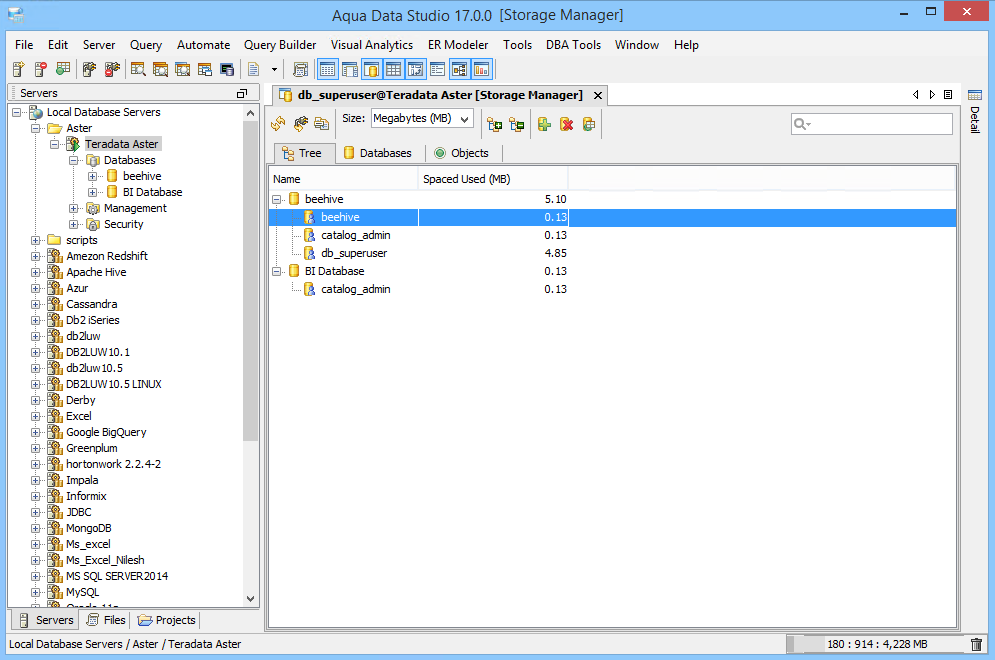Sort by Name column header
The height and width of the screenshot is (660, 995).
343,179
